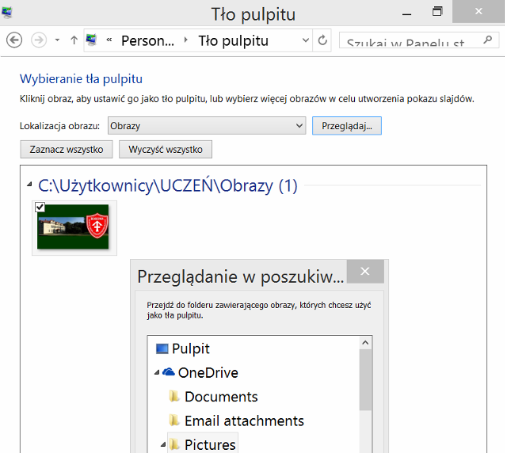This screenshot has width=505, height=453.
Task: Refresh the Tło pulpitu view
Action: tap(322, 40)
